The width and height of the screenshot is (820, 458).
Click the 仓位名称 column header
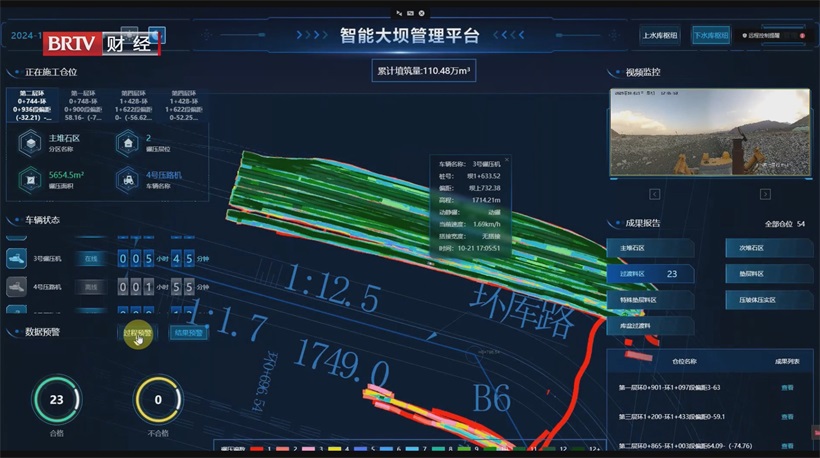click(x=684, y=361)
